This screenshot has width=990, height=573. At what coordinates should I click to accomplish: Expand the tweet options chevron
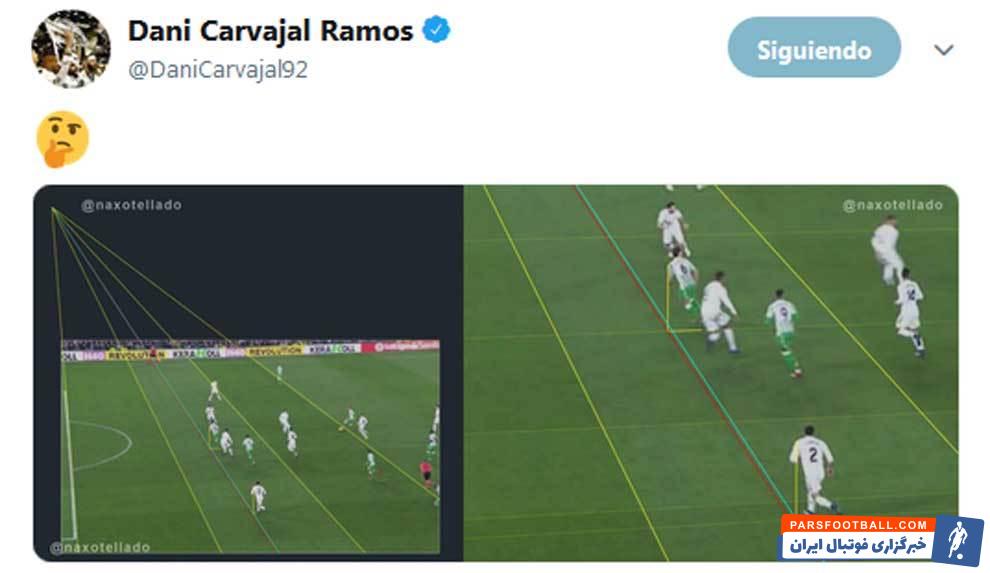[x=943, y=49]
